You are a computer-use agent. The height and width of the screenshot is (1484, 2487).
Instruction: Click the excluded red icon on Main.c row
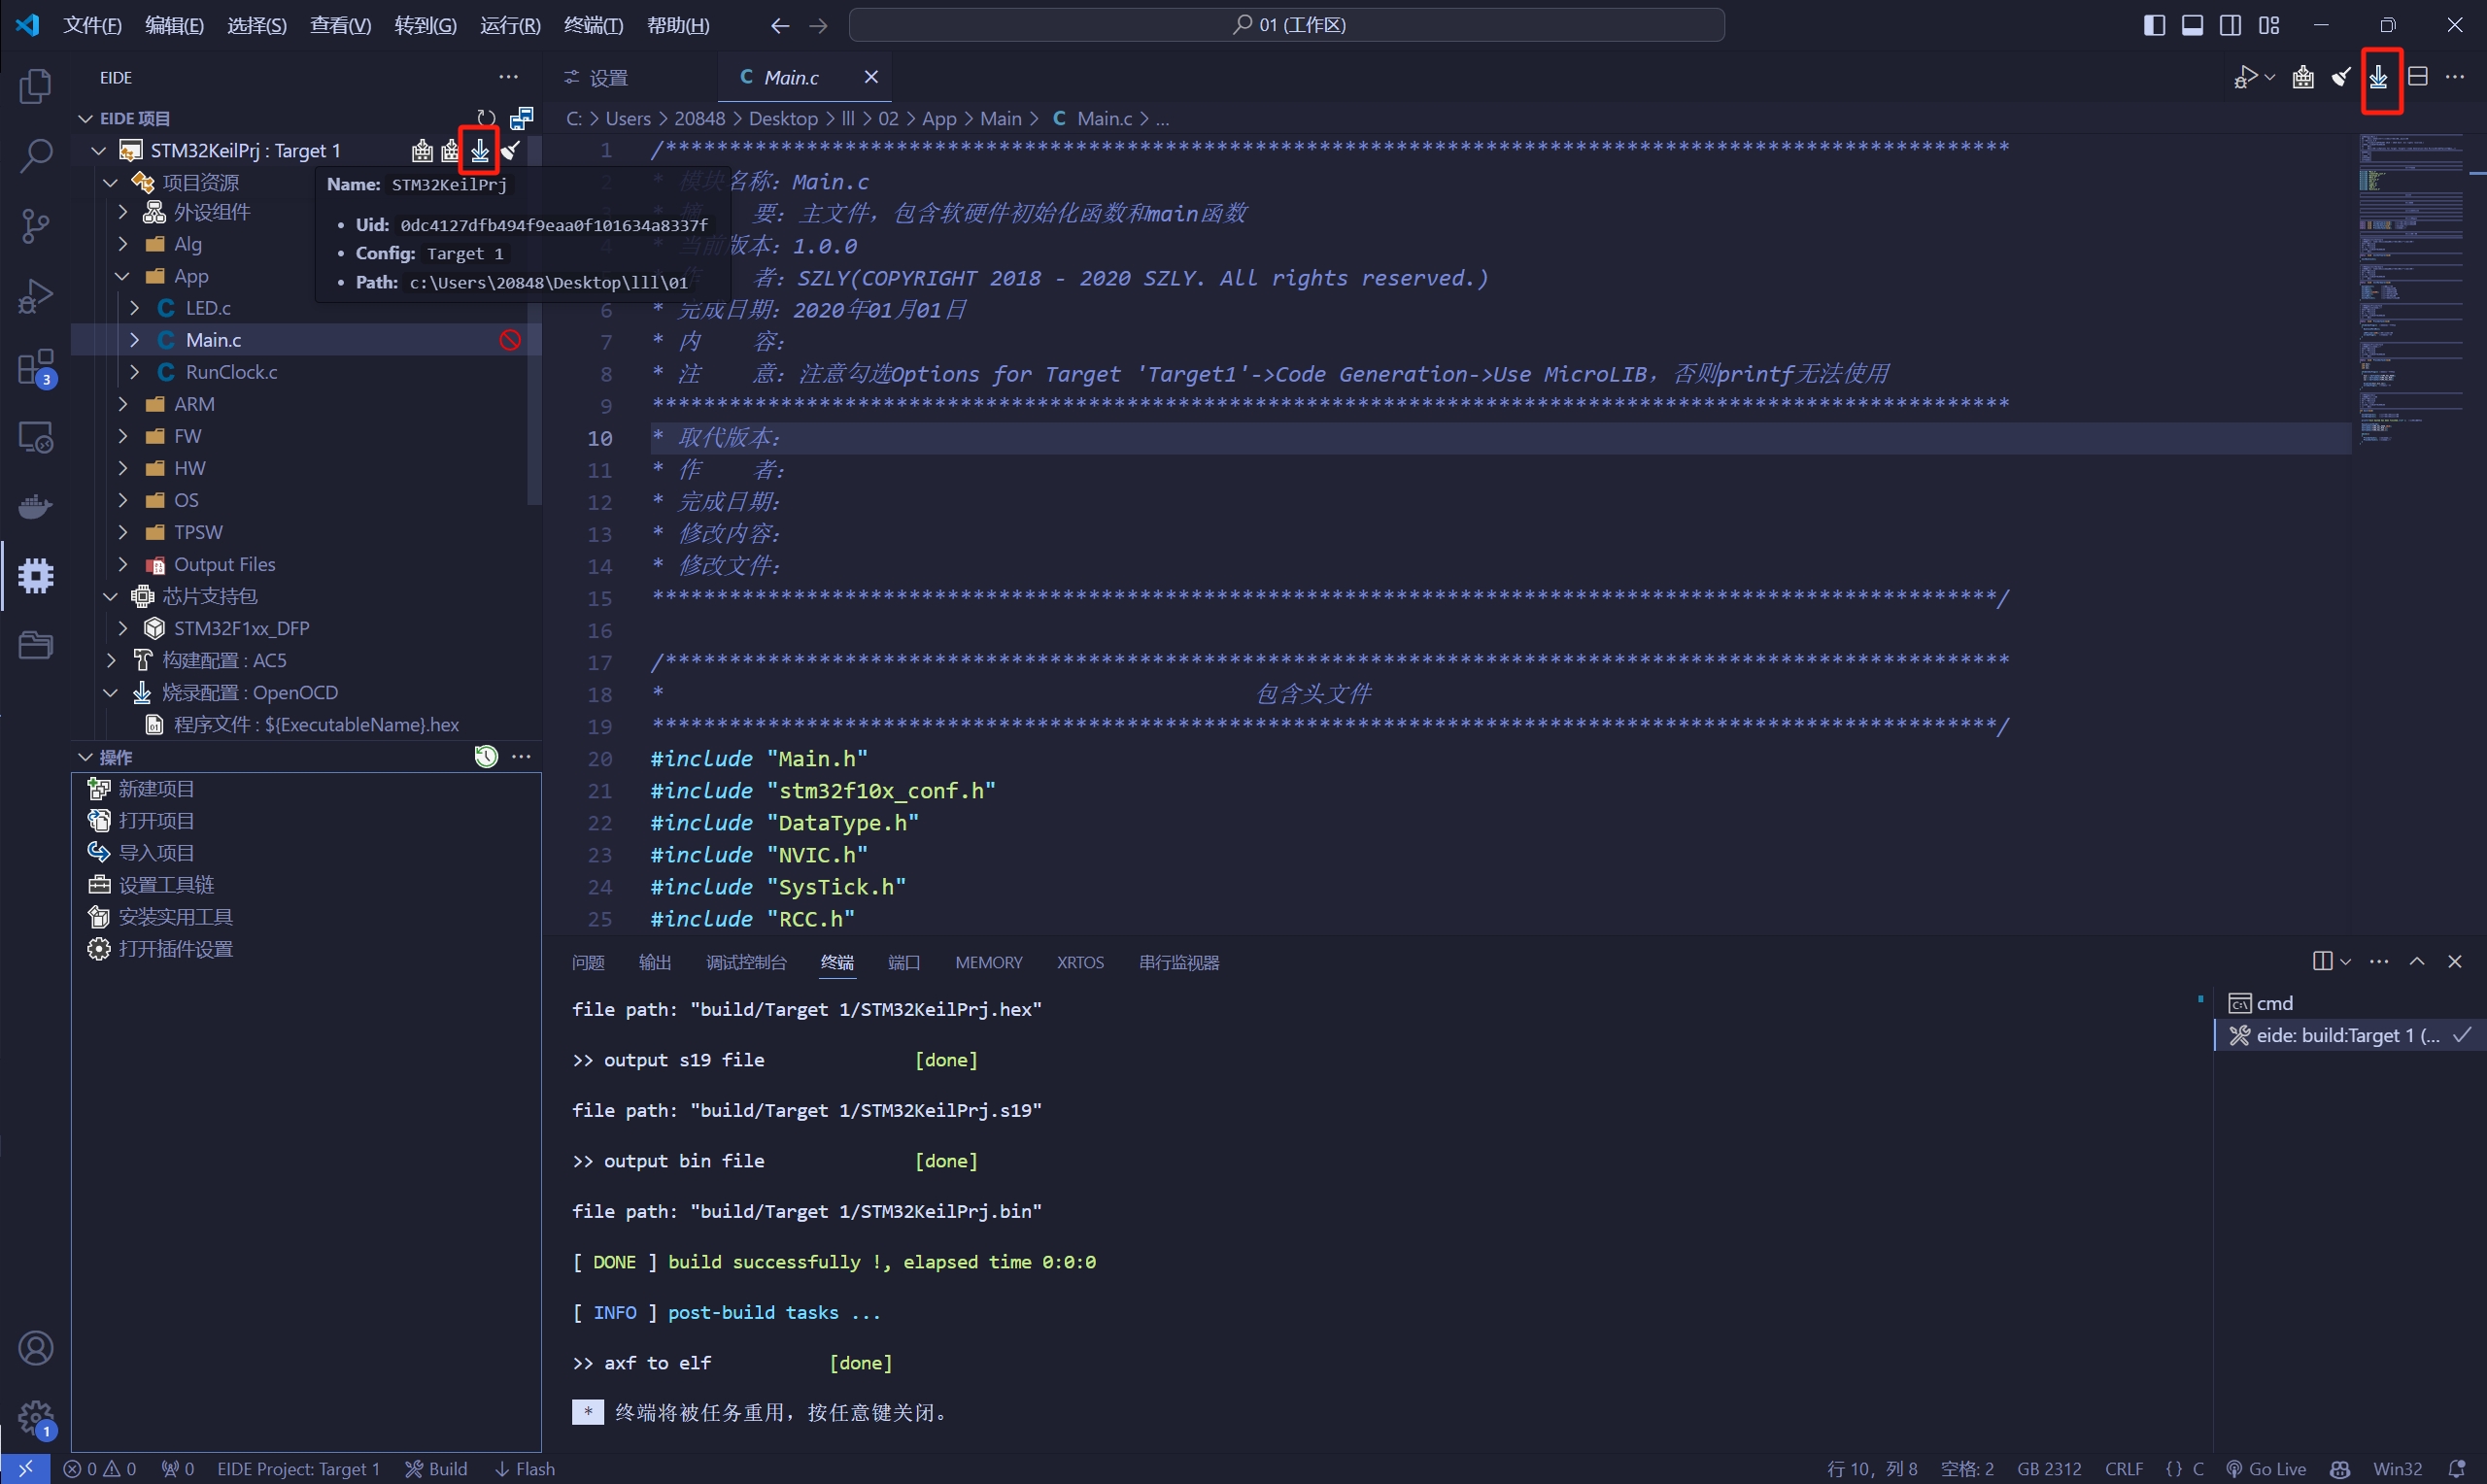[510, 340]
